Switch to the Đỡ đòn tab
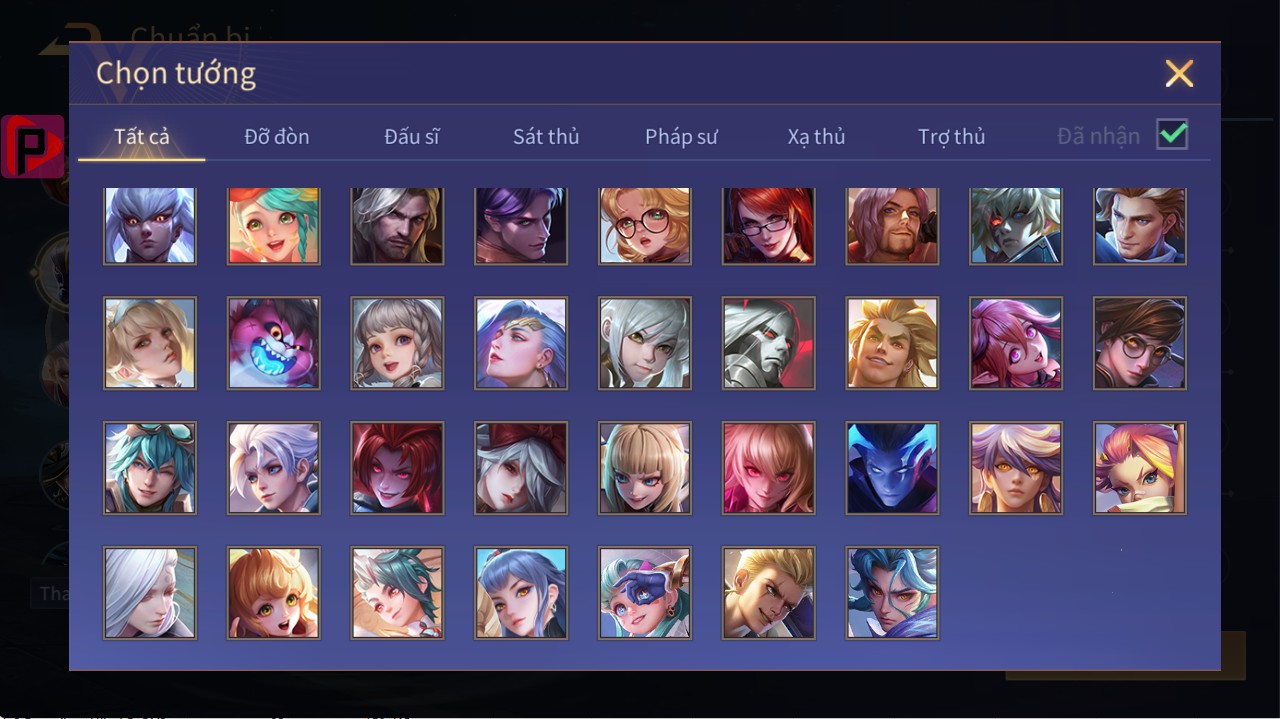Screen dimensions: 1280x719 (277, 137)
